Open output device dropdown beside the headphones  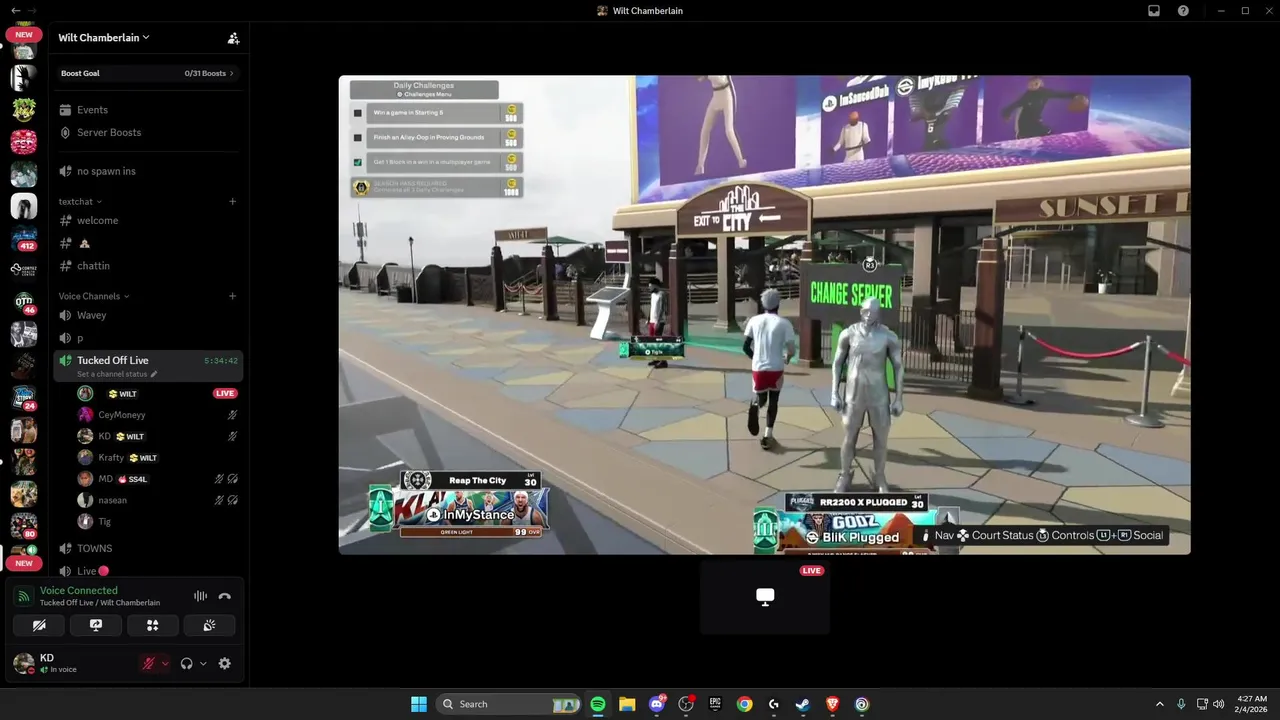pyautogui.click(x=203, y=663)
